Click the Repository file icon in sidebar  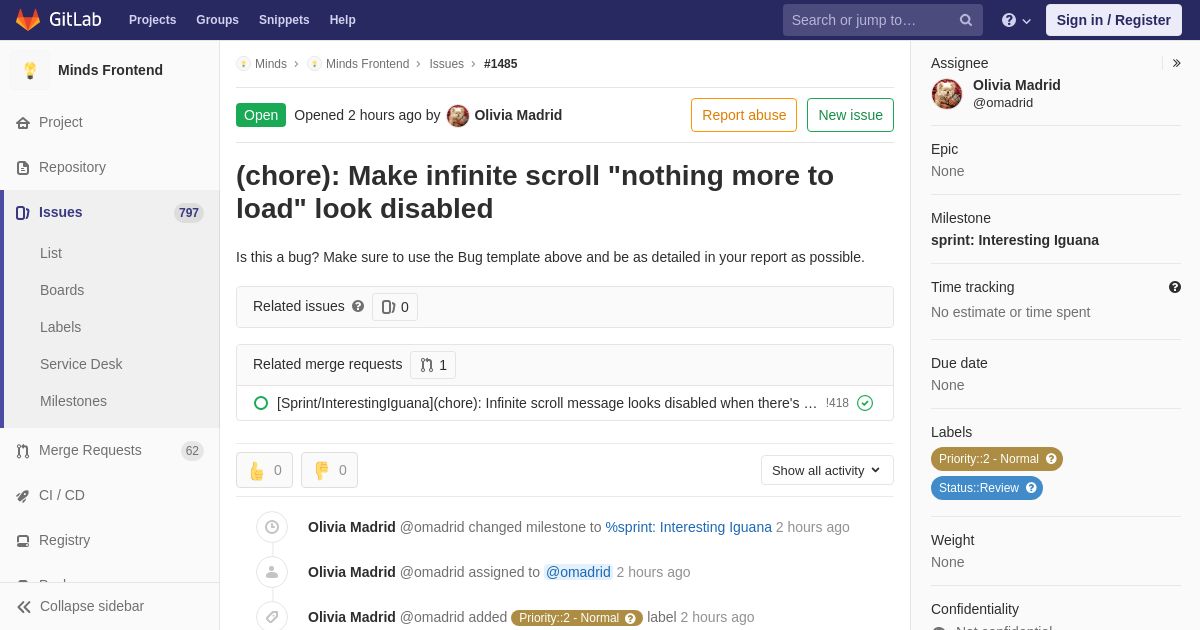point(23,168)
